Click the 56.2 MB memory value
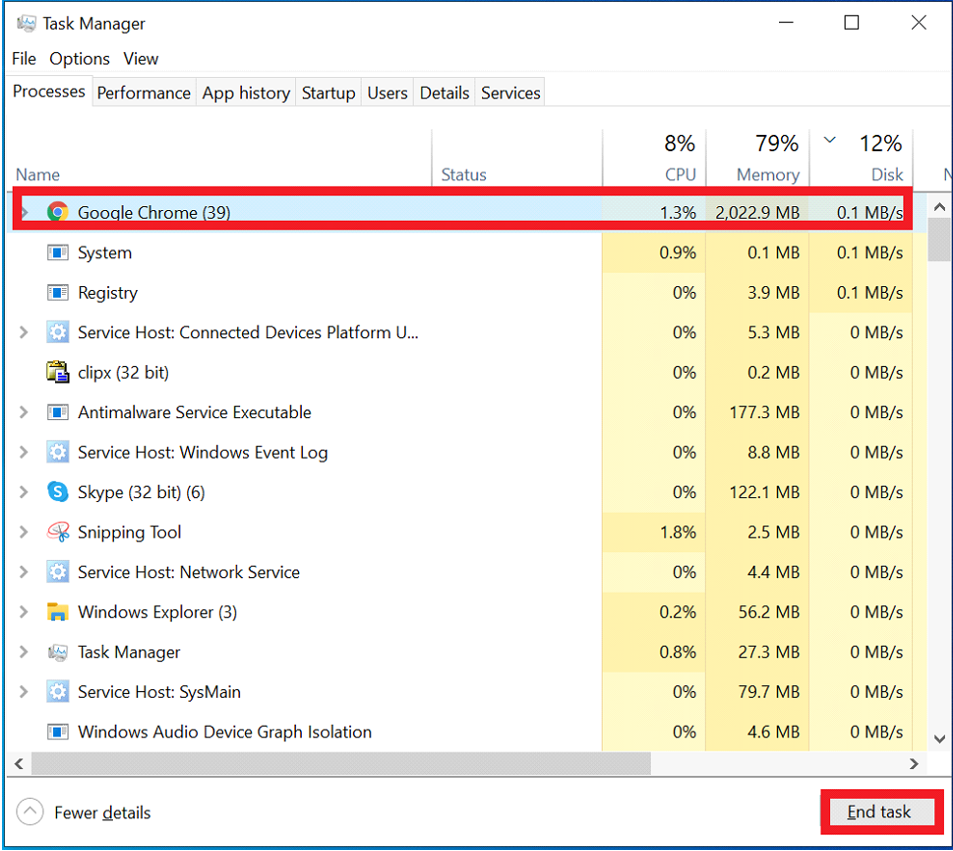 pyautogui.click(x=769, y=612)
